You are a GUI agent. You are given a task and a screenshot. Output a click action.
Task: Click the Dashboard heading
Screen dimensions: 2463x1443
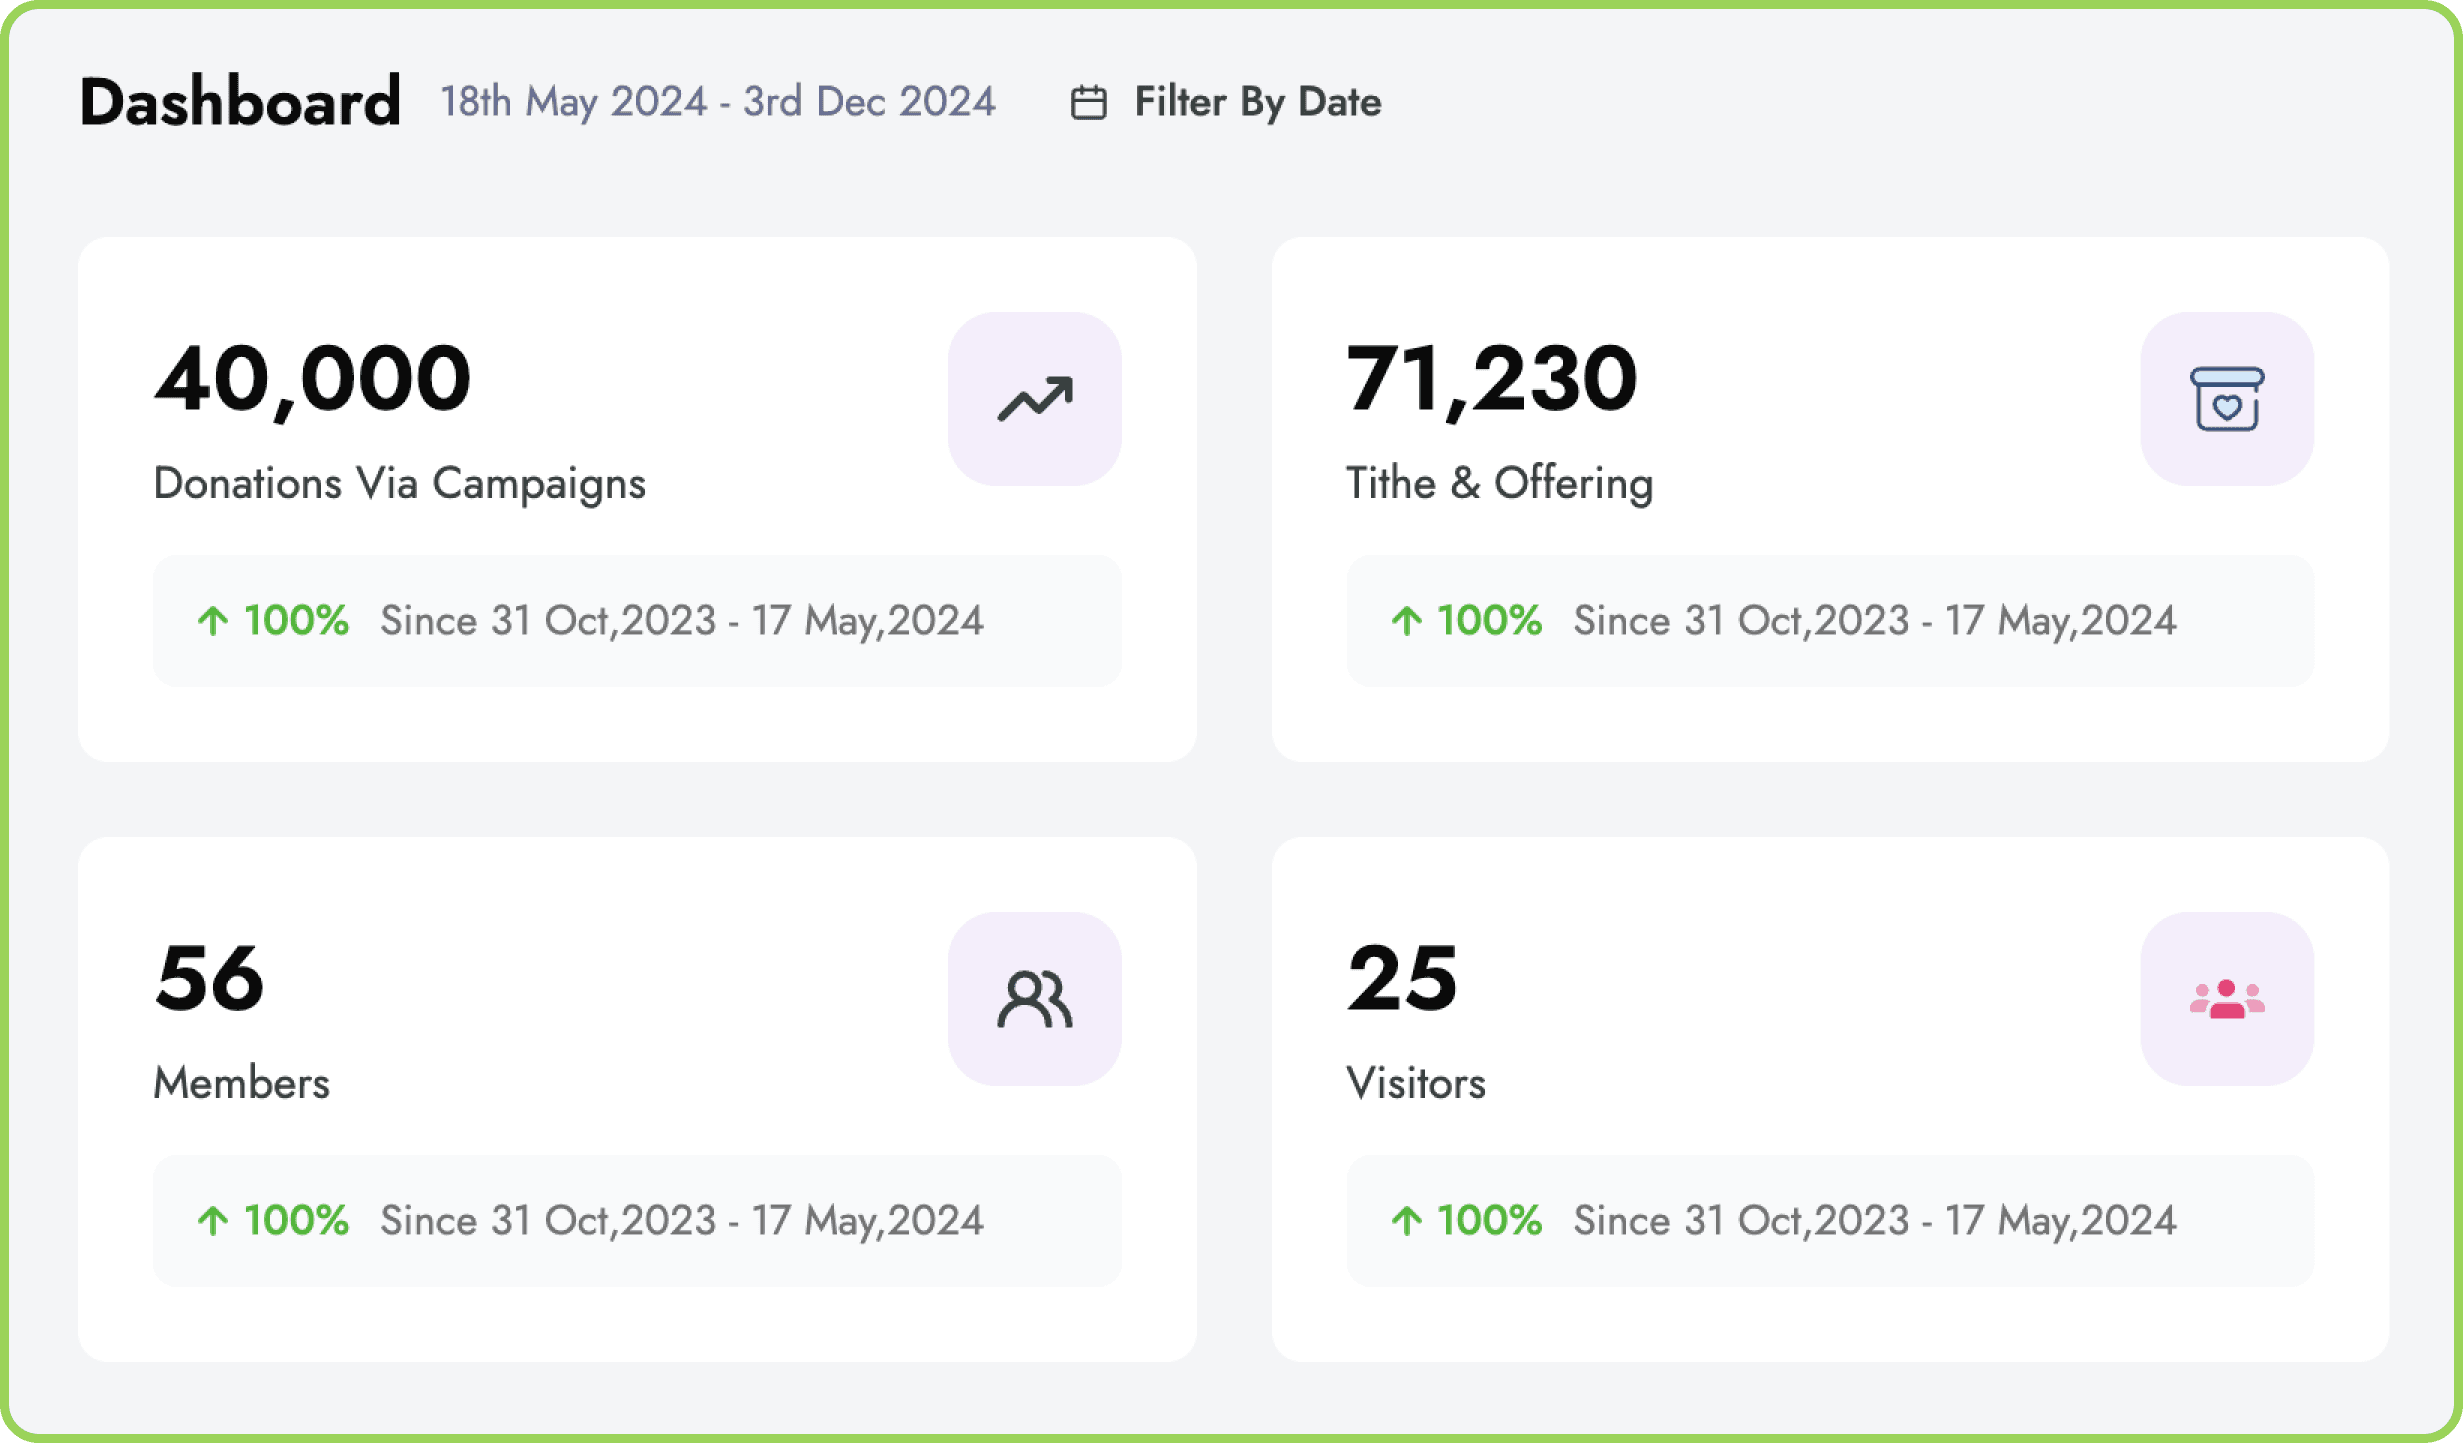pyautogui.click(x=240, y=102)
